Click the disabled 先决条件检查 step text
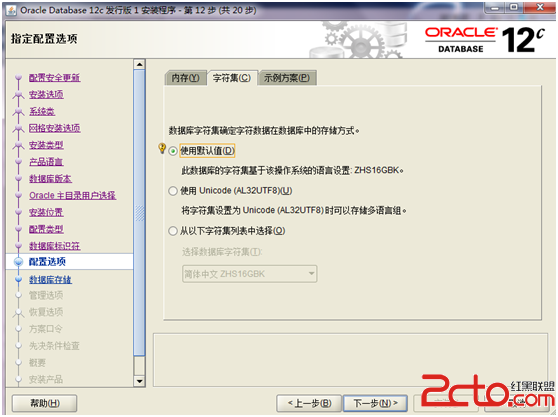The height and width of the screenshot is (417, 558). coord(54,345)
